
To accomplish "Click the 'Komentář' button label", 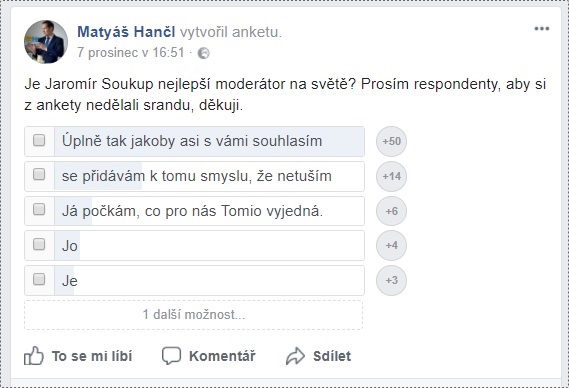I will 222,356.
